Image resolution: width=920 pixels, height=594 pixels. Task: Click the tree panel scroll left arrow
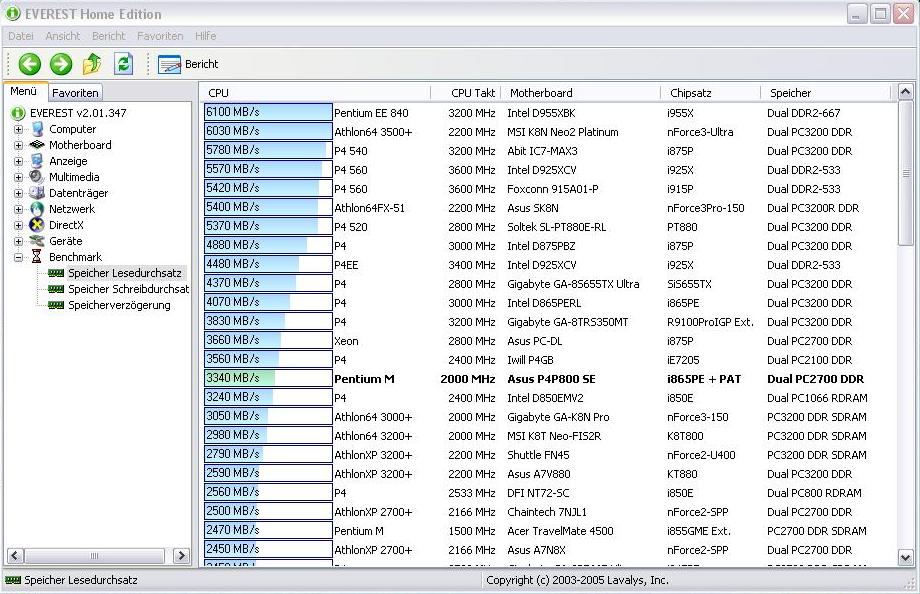(15, 555)
